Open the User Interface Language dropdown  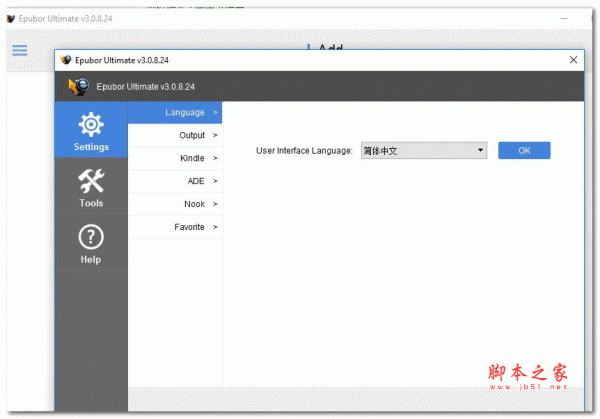pyautogui.click(x=424, y=150)
